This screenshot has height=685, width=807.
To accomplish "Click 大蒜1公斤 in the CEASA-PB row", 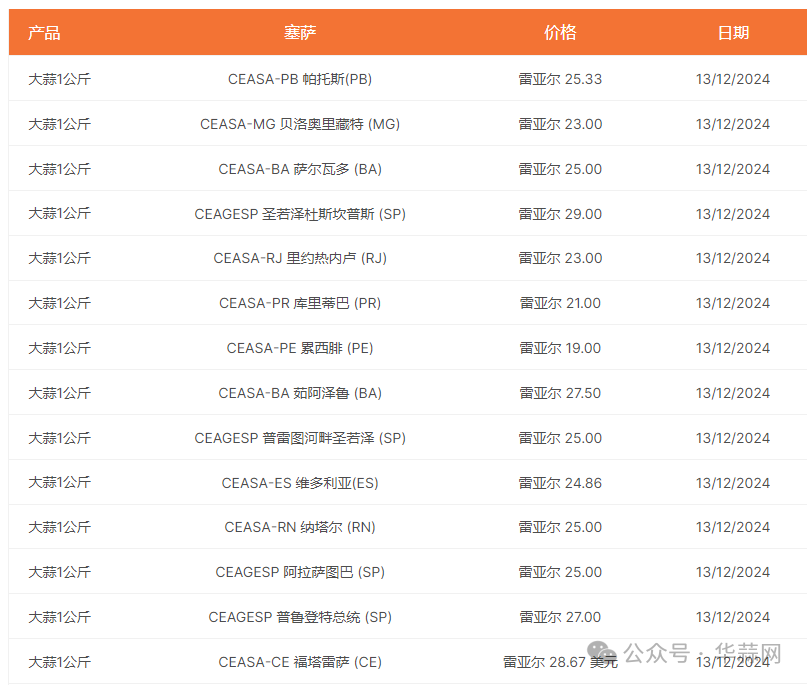I will 60,79.
